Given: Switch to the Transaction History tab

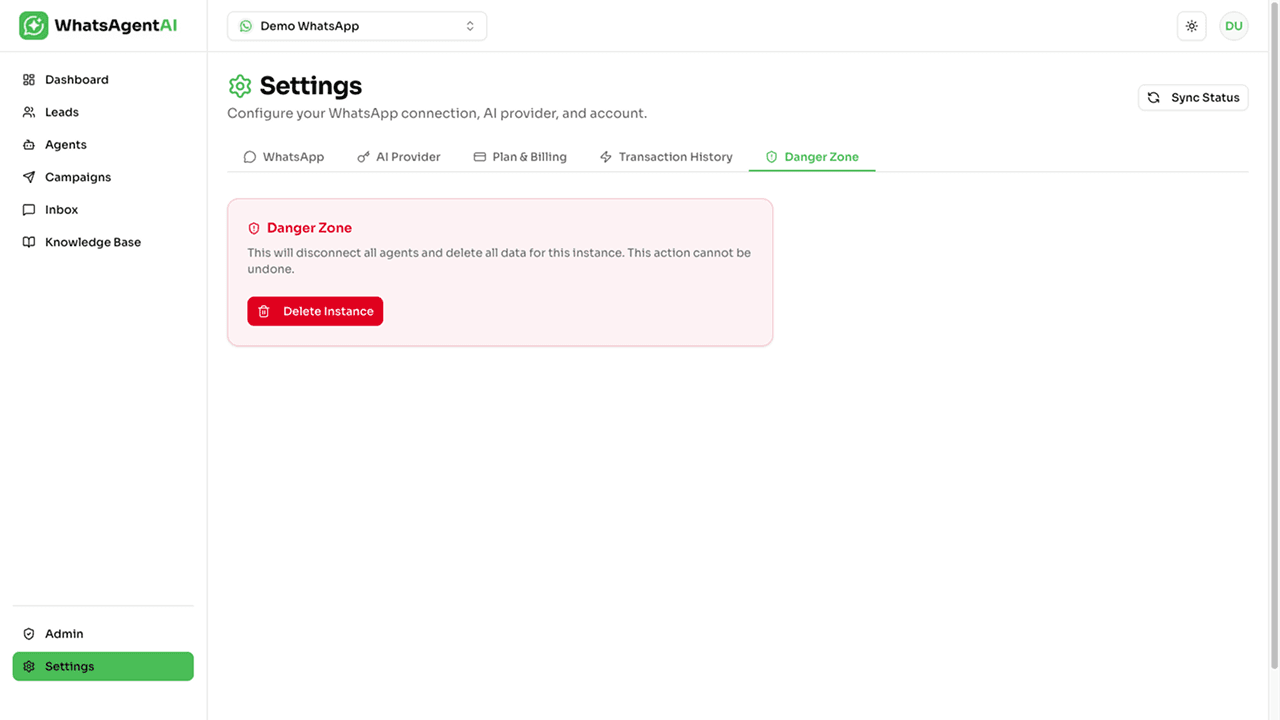Looking at the screenshot, I should [666, 157].
